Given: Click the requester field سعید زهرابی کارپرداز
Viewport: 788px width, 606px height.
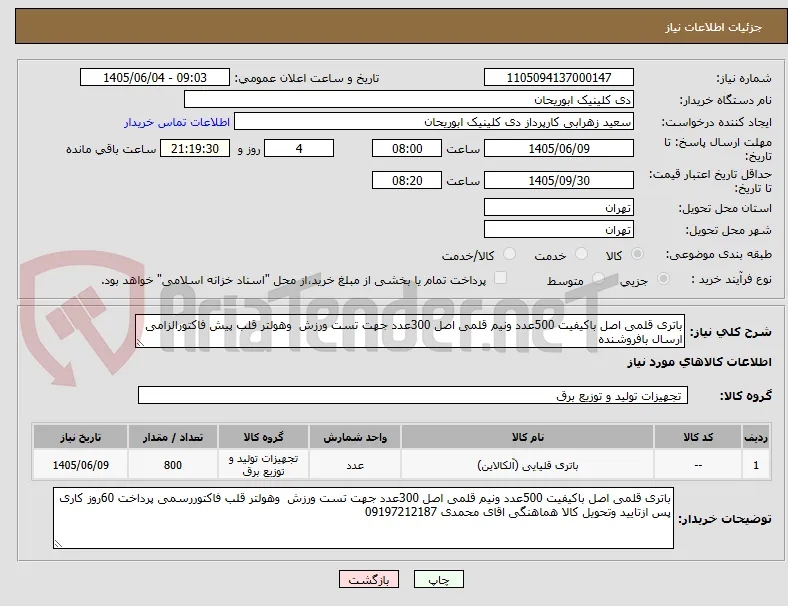Looking at the screenshot, I should 434,122.
